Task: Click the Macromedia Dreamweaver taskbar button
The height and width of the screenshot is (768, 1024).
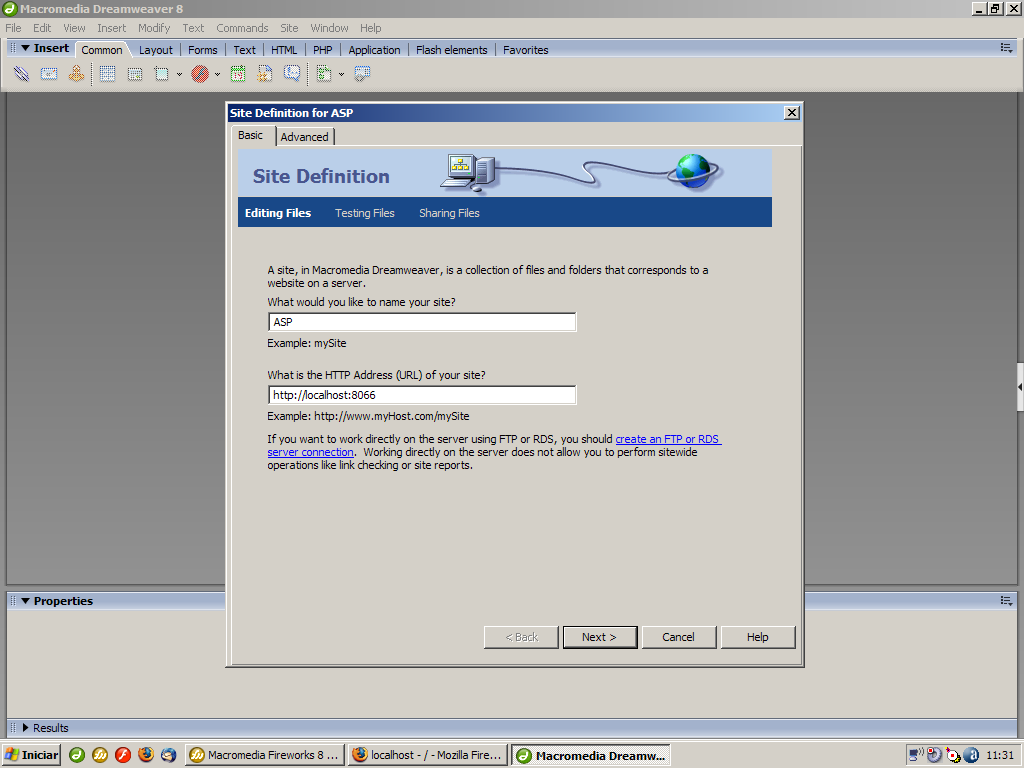Action: pos(590,756)
